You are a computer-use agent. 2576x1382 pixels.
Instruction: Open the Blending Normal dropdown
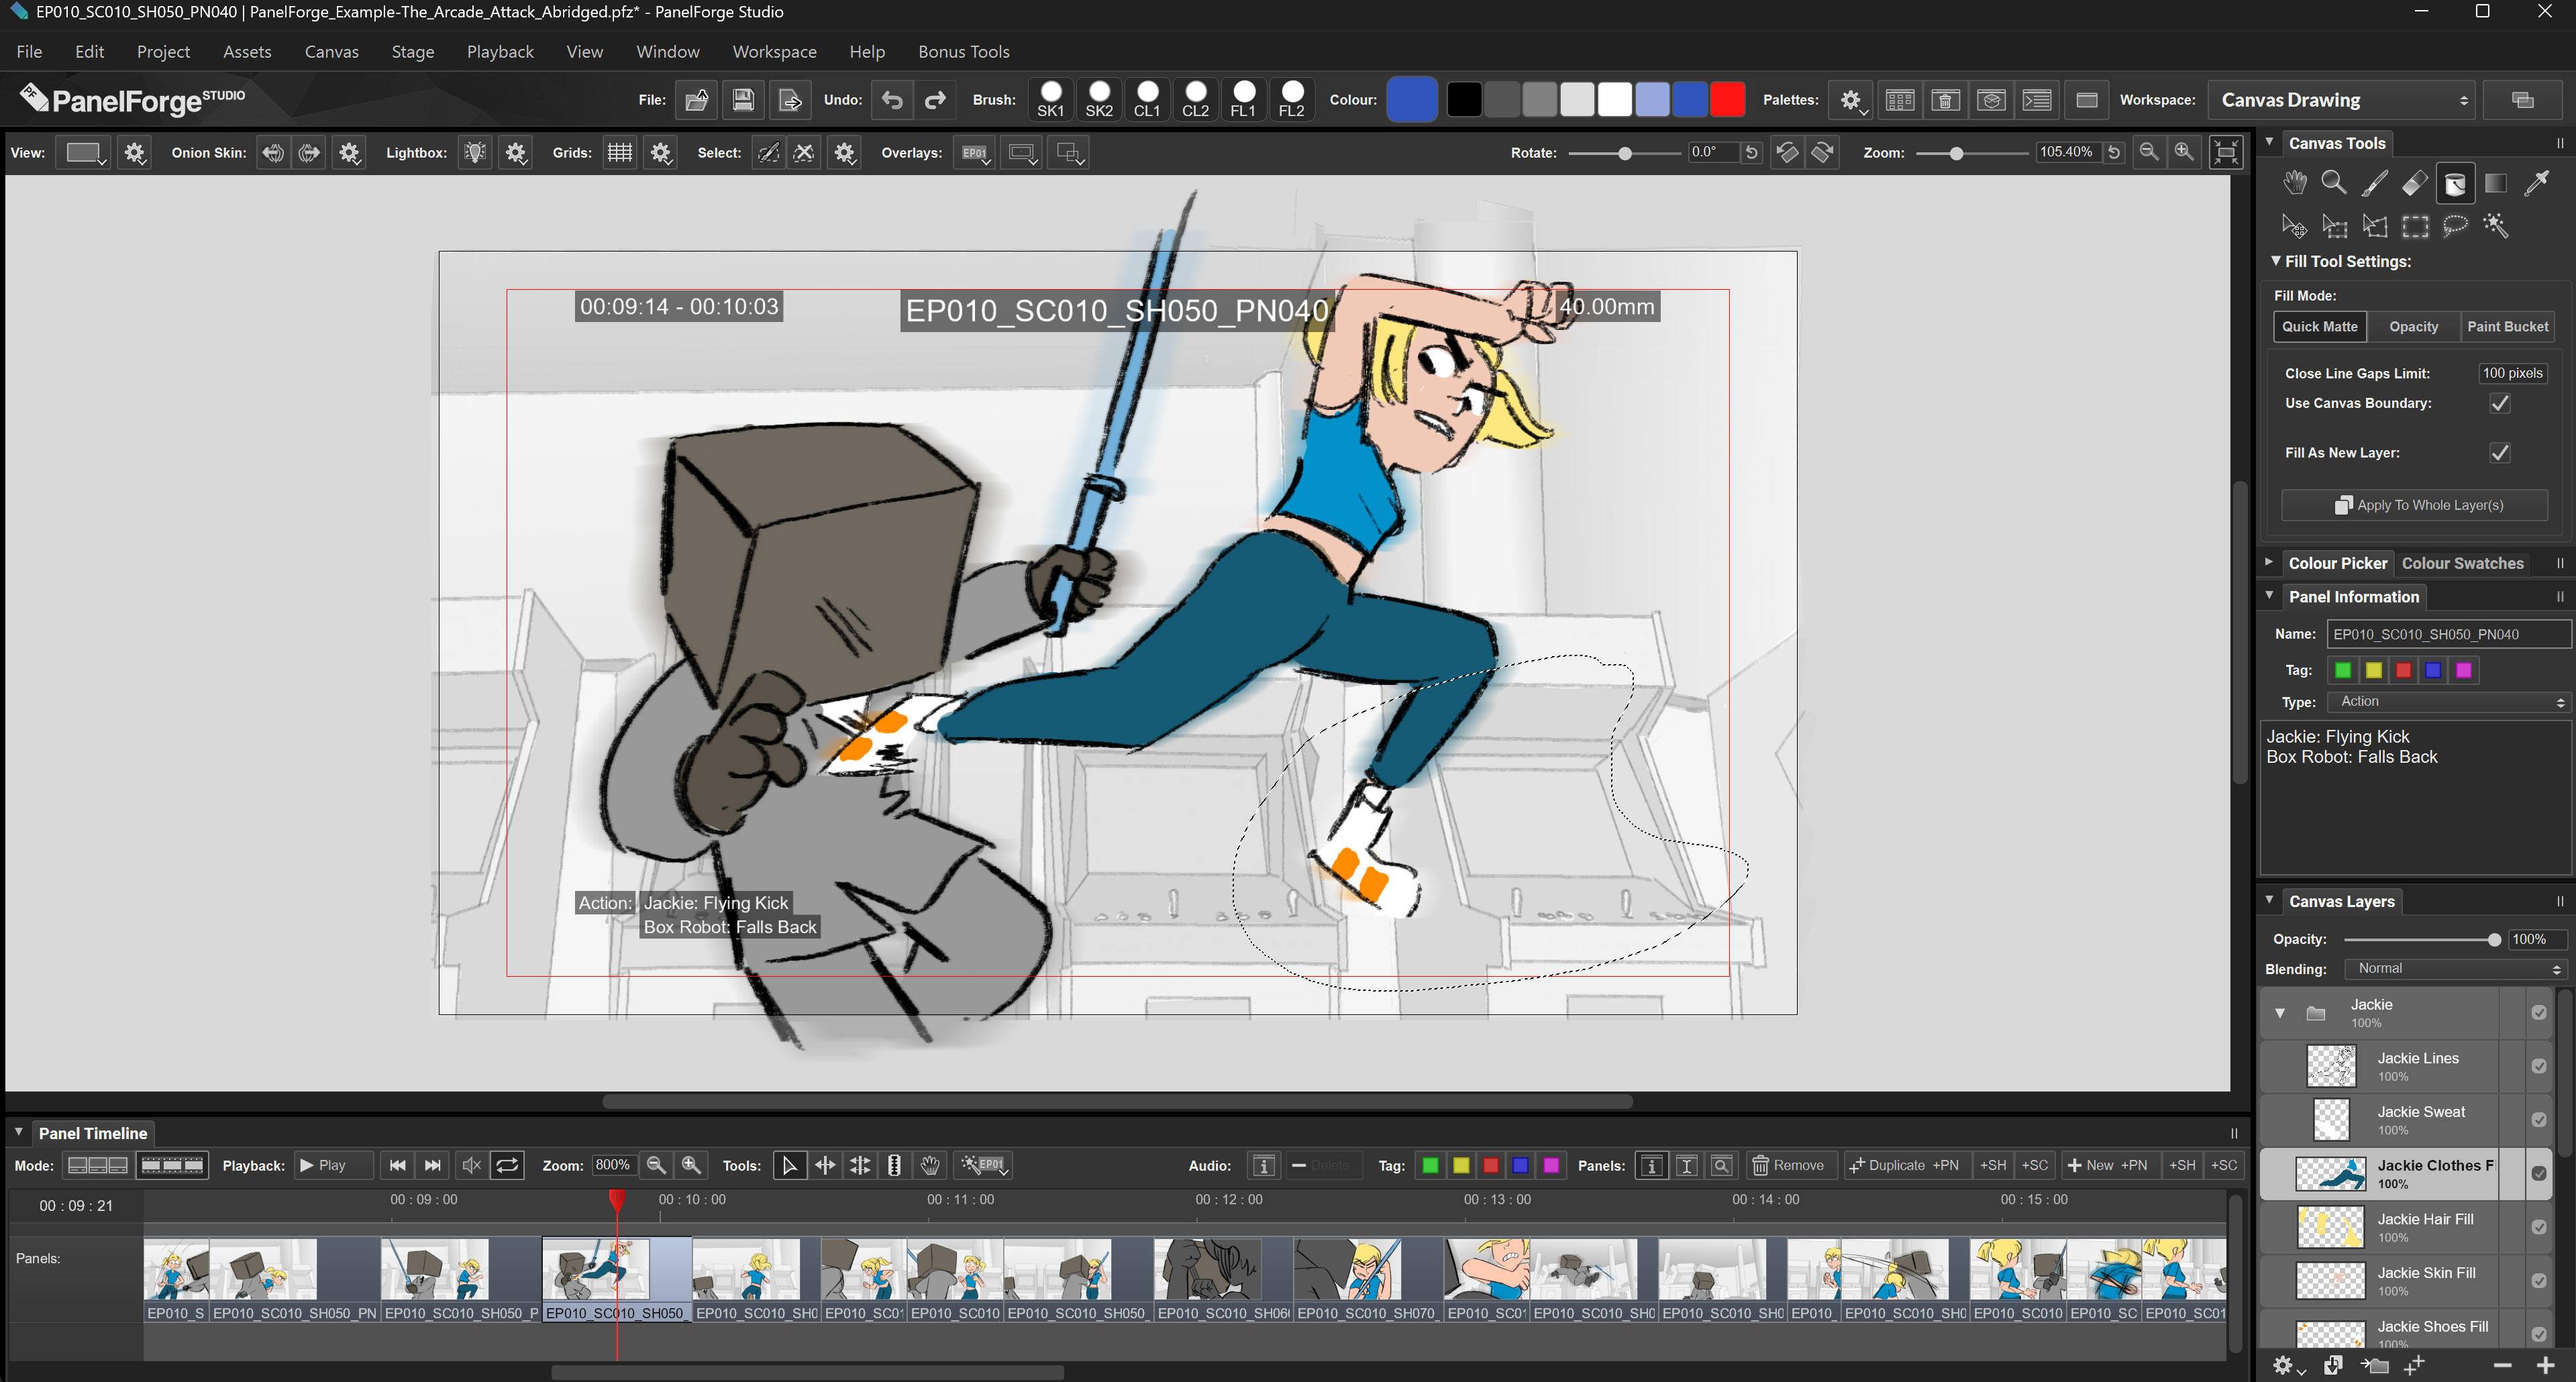(x=2455, y=969)
